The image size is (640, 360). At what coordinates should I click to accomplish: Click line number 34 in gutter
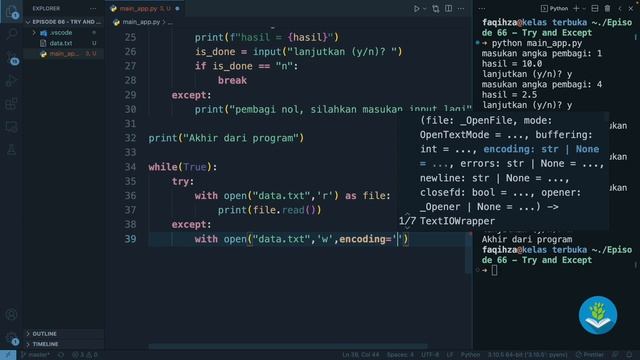[130, 167]
